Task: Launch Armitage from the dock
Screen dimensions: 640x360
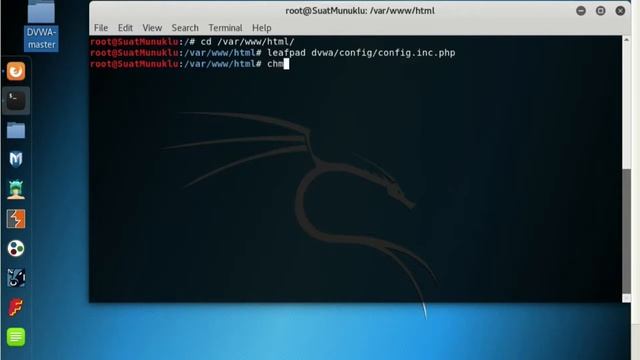Action: click(x=16, y=189)
